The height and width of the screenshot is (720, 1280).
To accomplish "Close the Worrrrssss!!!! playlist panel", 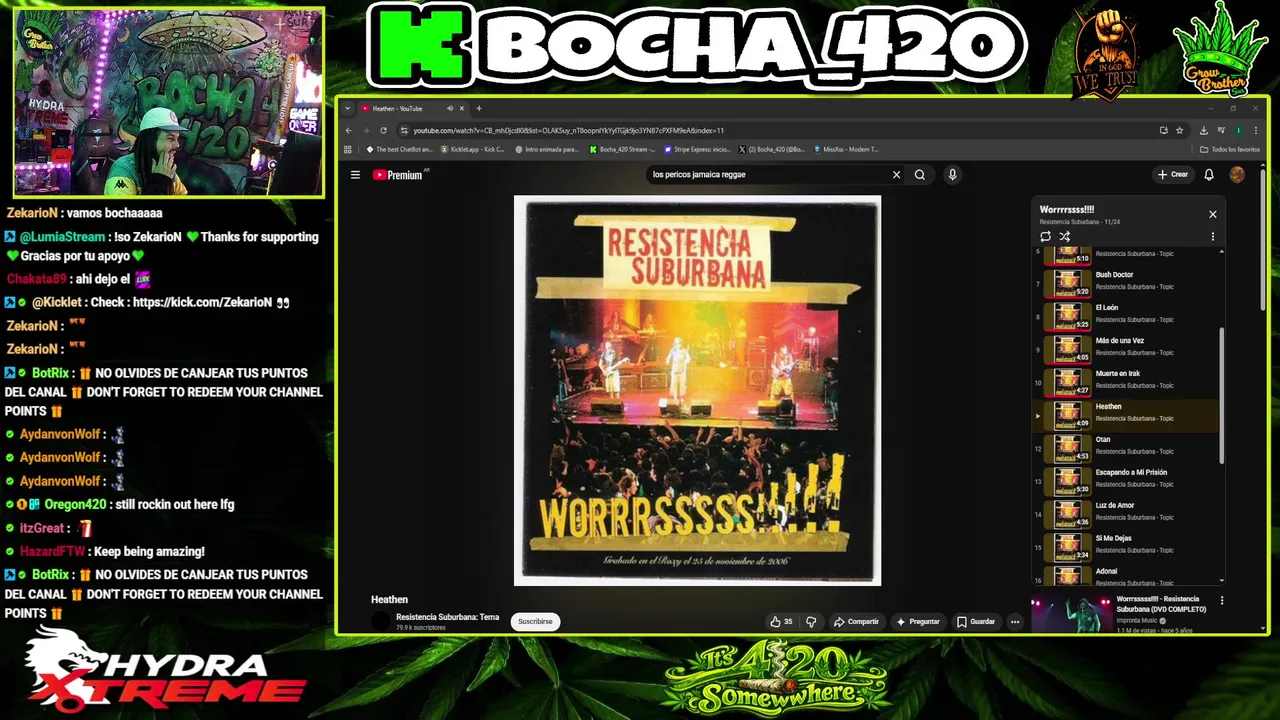I will (1213, 214).
